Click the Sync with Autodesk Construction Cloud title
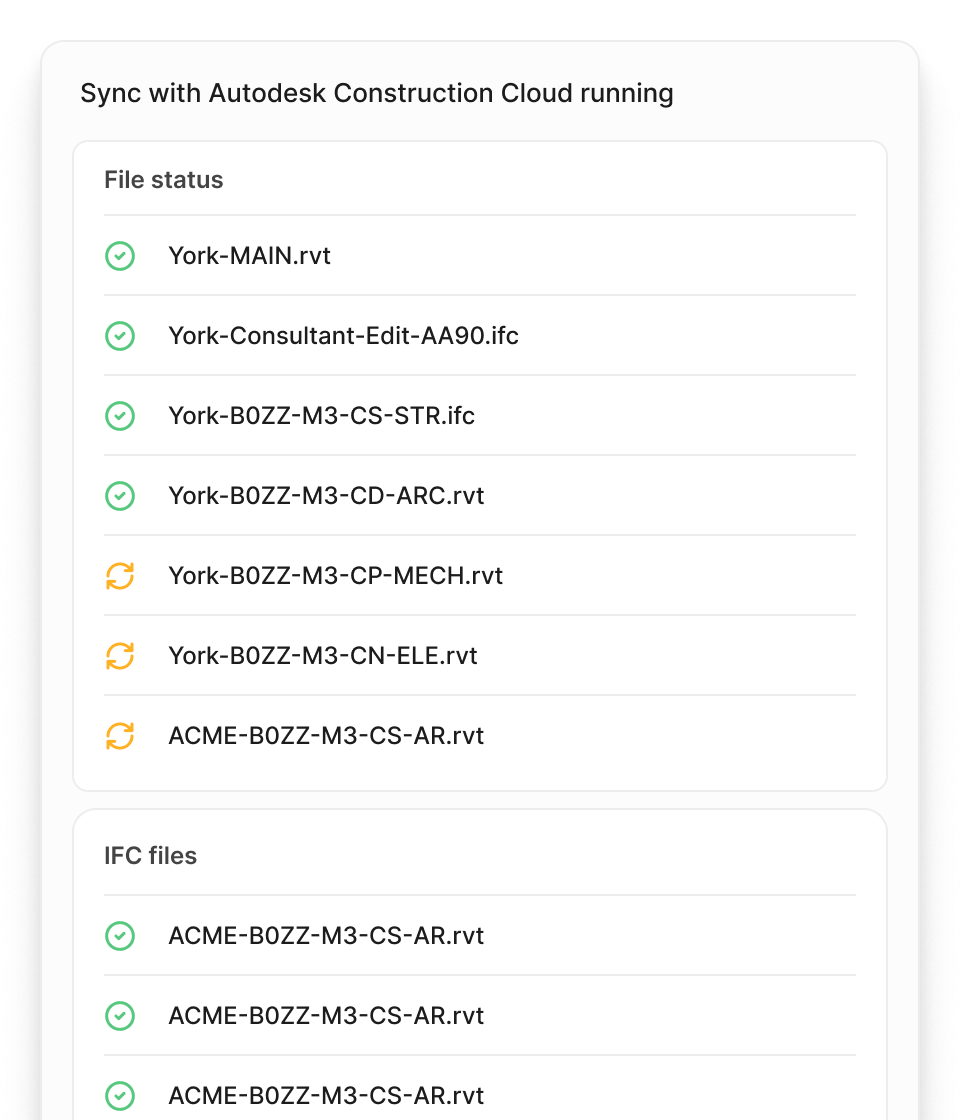This screenshot has width=960, height=1120. 377,93
